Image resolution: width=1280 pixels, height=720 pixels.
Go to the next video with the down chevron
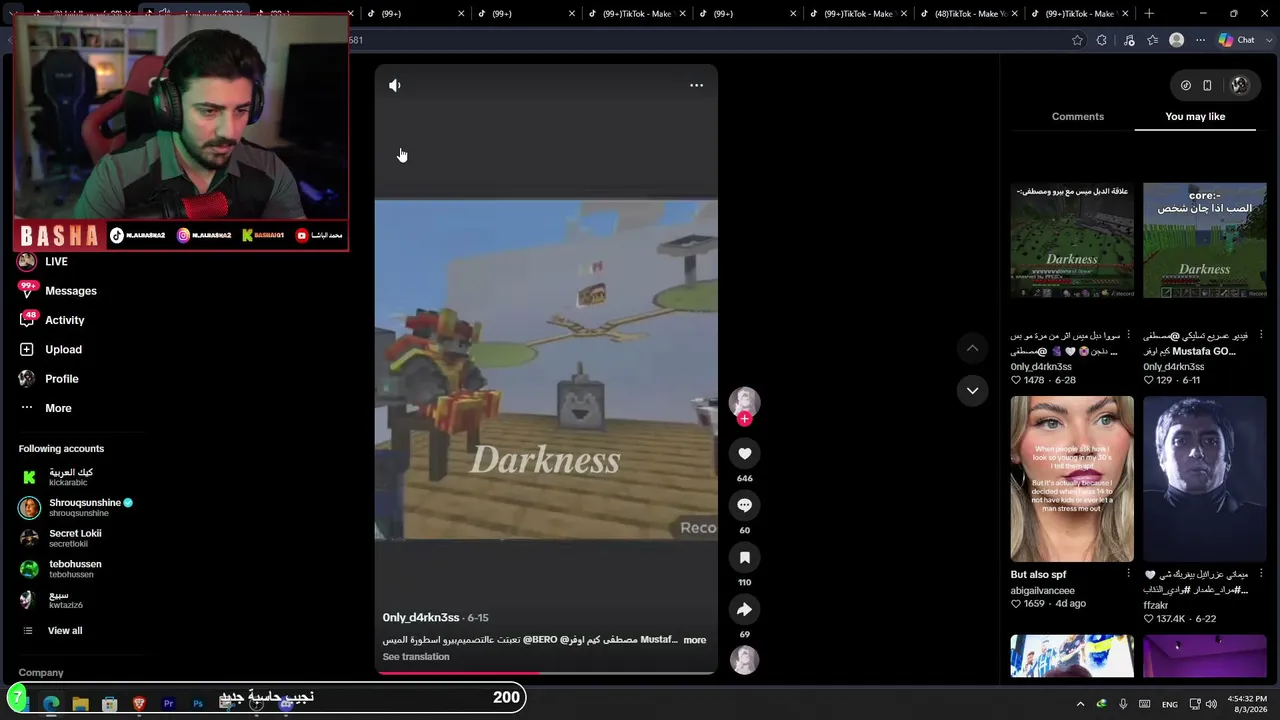(x=972, y=391)
